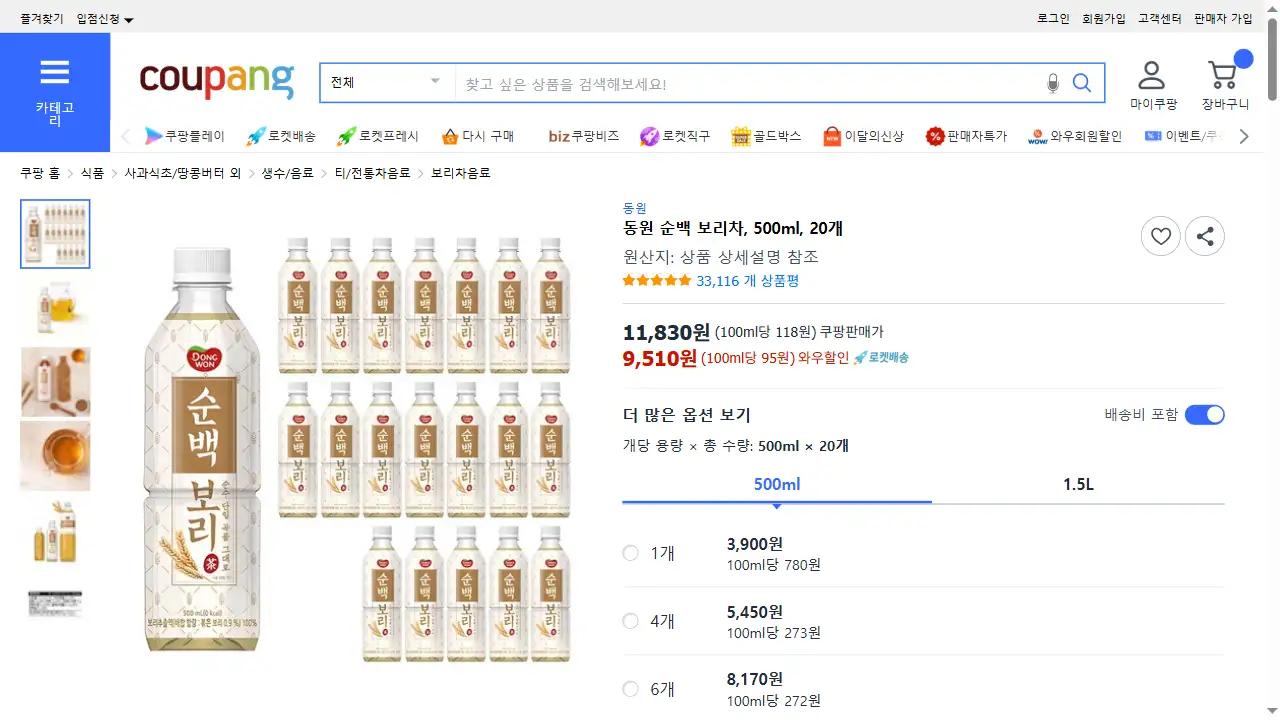The height and width of the screenshot is (720, 1280).
Task: Select first thumbnail of 20 bottles
Action: pos(55,234)
